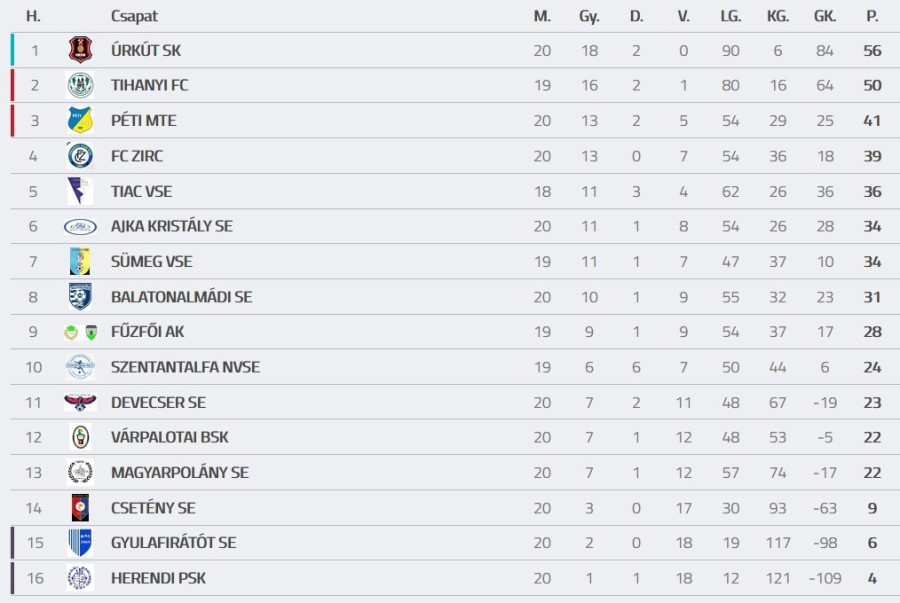Open the Fűzfői AK team link

tap(147, 332)
